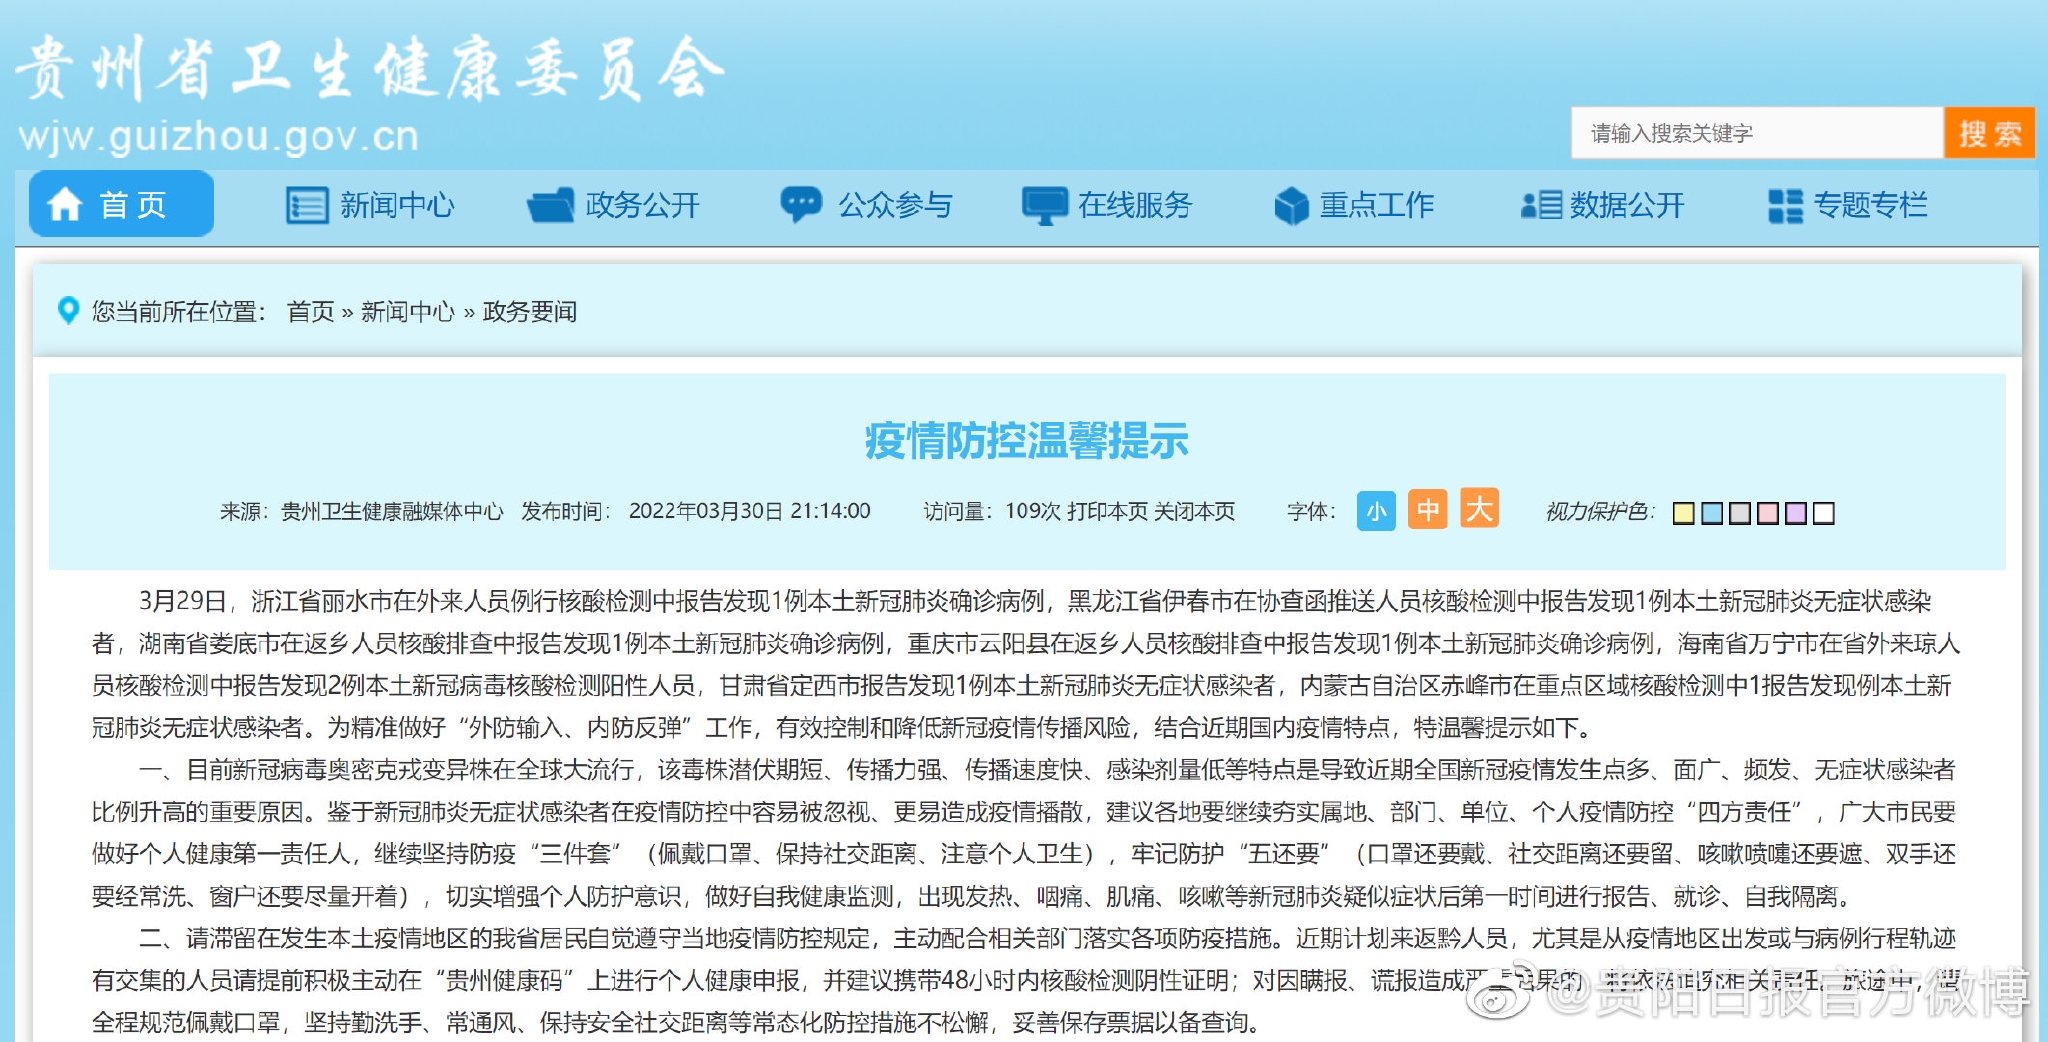Click the 数据公开 person-list icon
Viewport: 2048px width, 1042px height.
tap(1540, 205)
